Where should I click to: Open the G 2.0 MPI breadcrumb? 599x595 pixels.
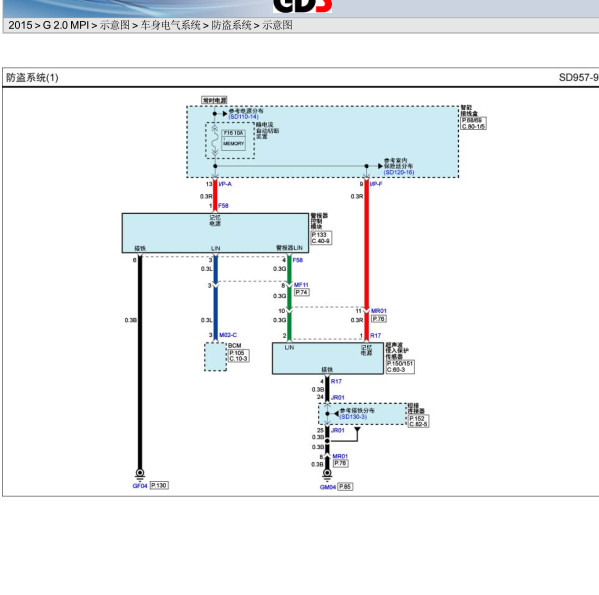(65, 25)
